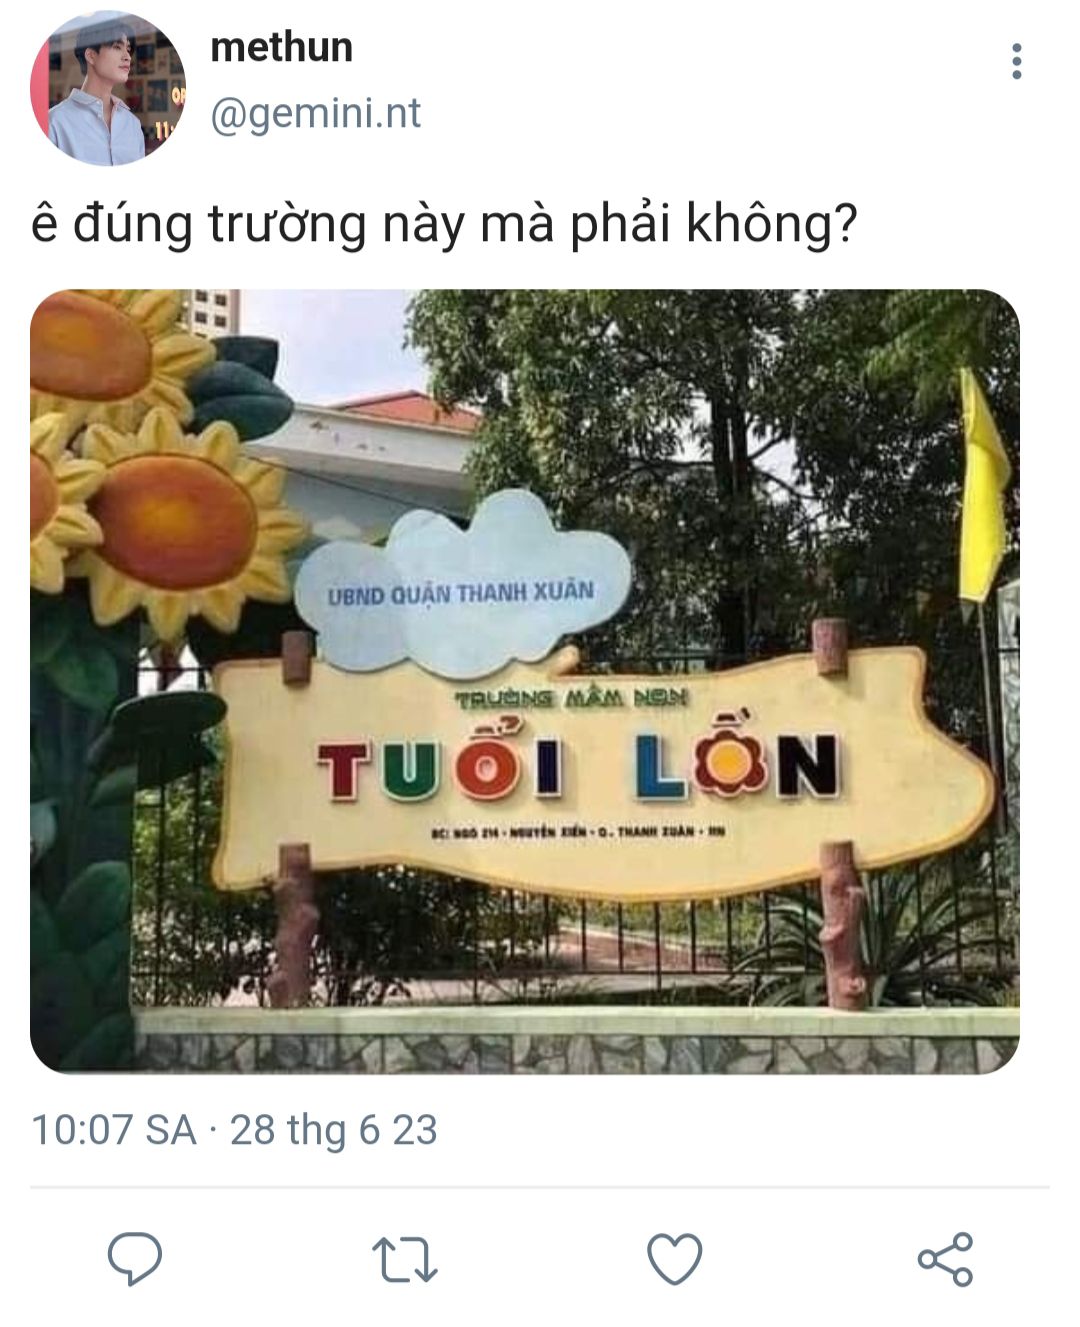Open the share icon for this tweet

(x=945, y=1258)
